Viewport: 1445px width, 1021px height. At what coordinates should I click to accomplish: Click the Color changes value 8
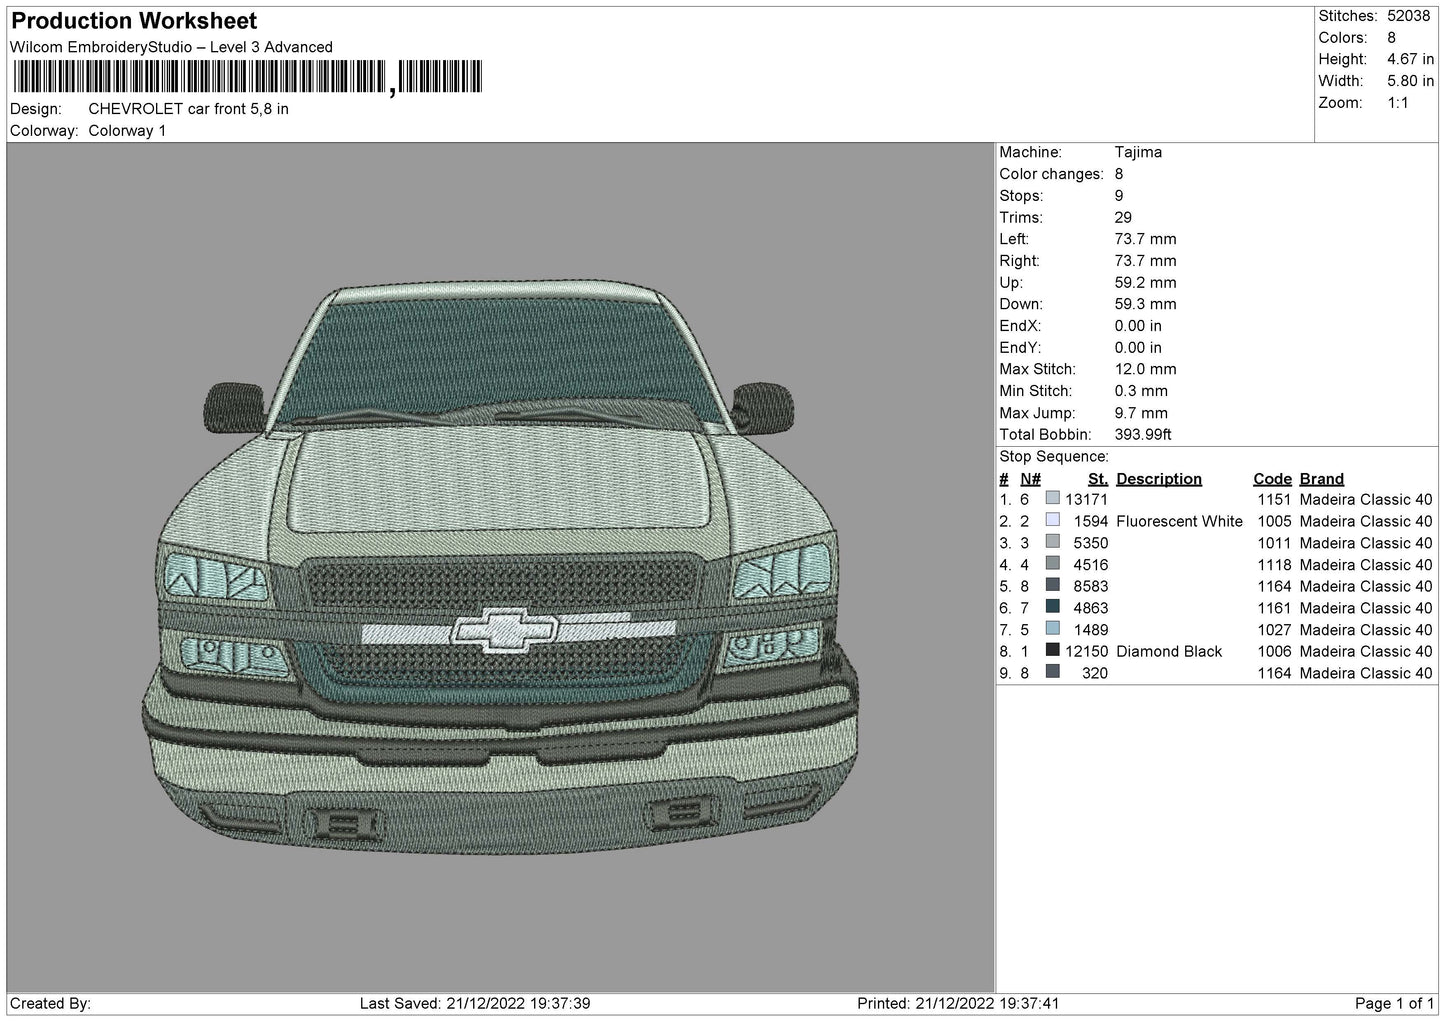tap(1119, 174)
